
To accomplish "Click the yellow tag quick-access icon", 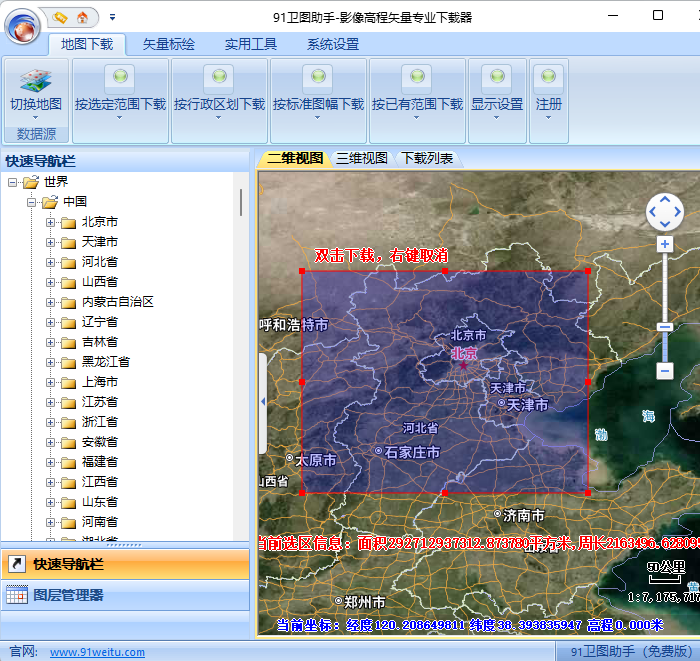I will coord(60,17).
